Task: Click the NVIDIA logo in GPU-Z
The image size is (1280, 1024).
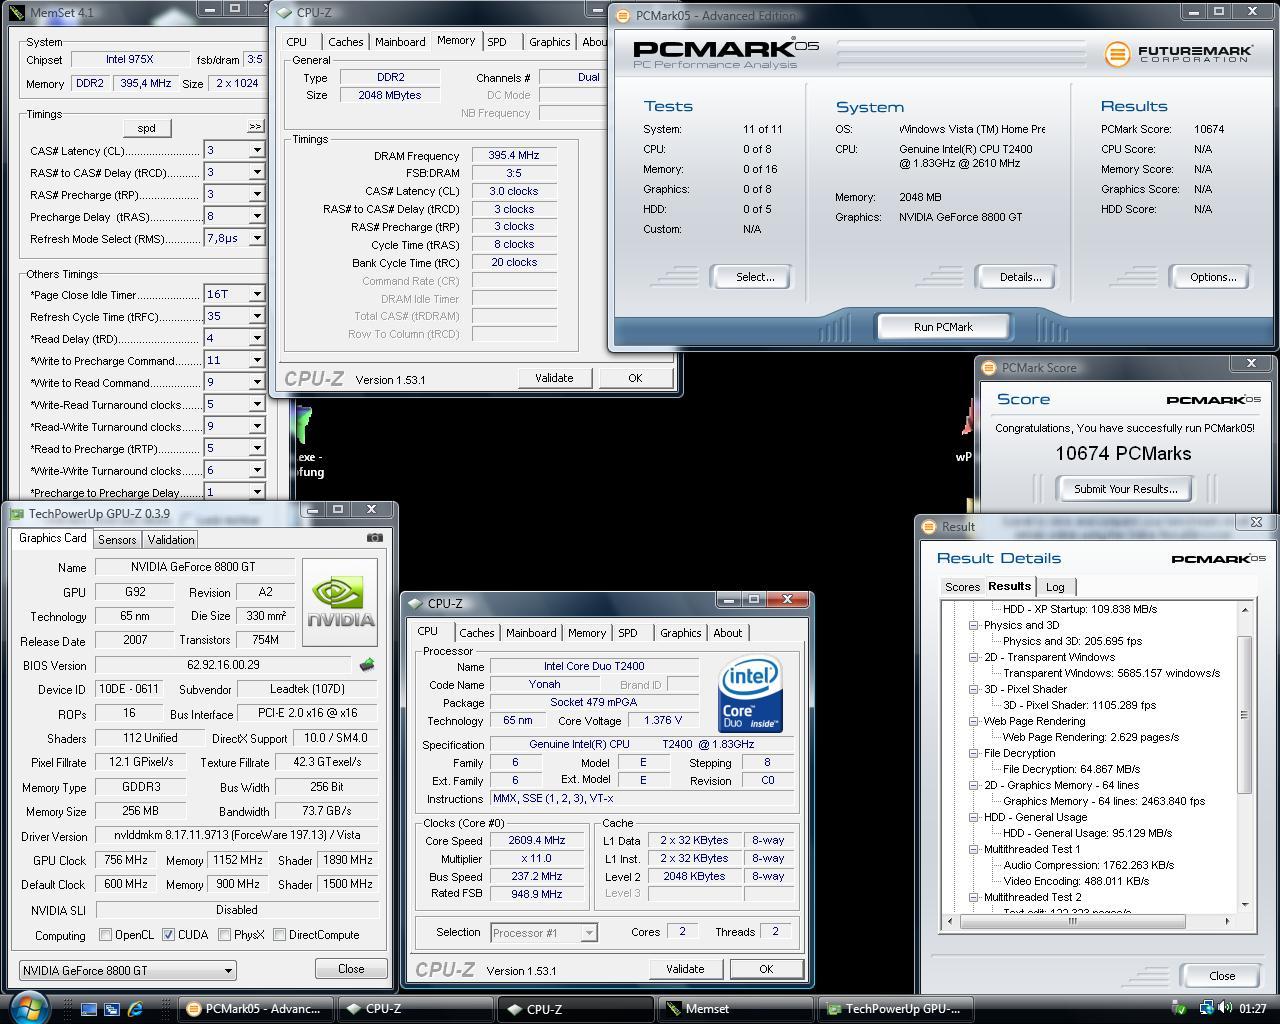Action: [x=340, y=602]
